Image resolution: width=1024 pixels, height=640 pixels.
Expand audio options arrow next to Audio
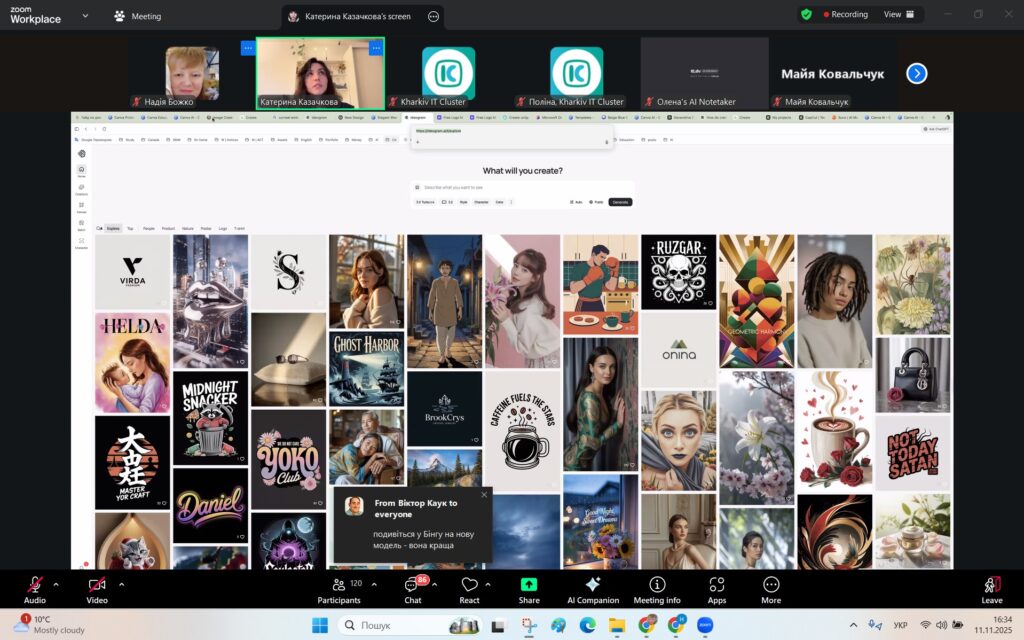(56, 584)
